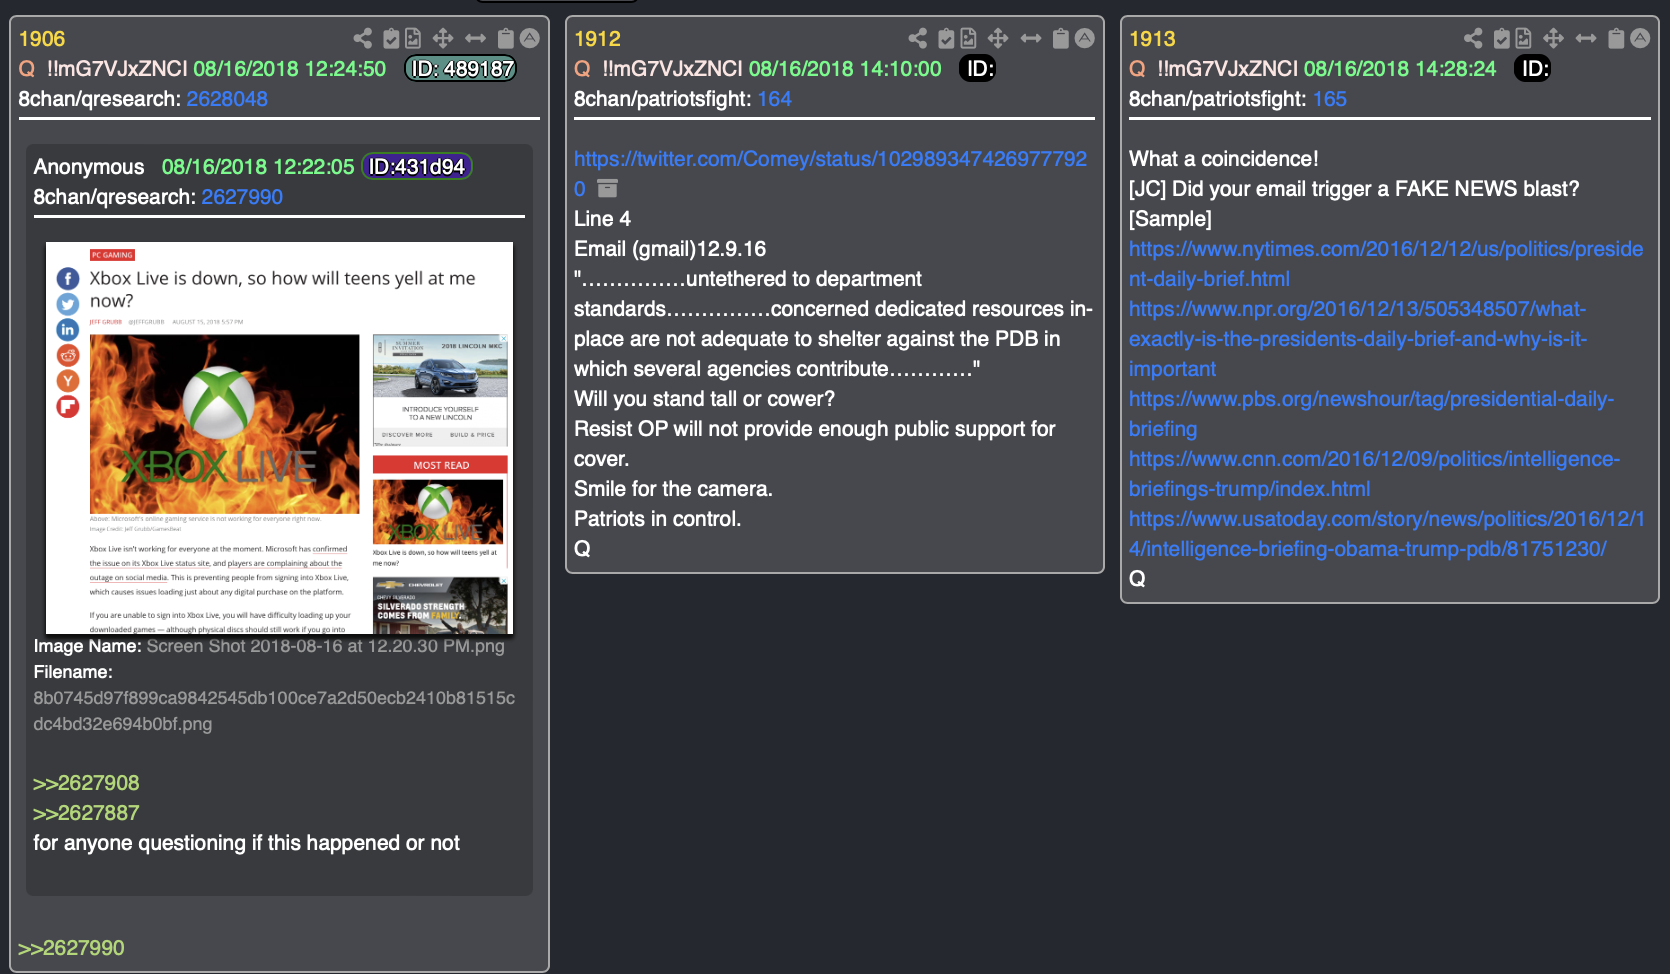Click 'Will you stand tall or cower?' line
The width and height of the screenshot is (1670, 974).
pyautogui.click(x=704, y=399)
